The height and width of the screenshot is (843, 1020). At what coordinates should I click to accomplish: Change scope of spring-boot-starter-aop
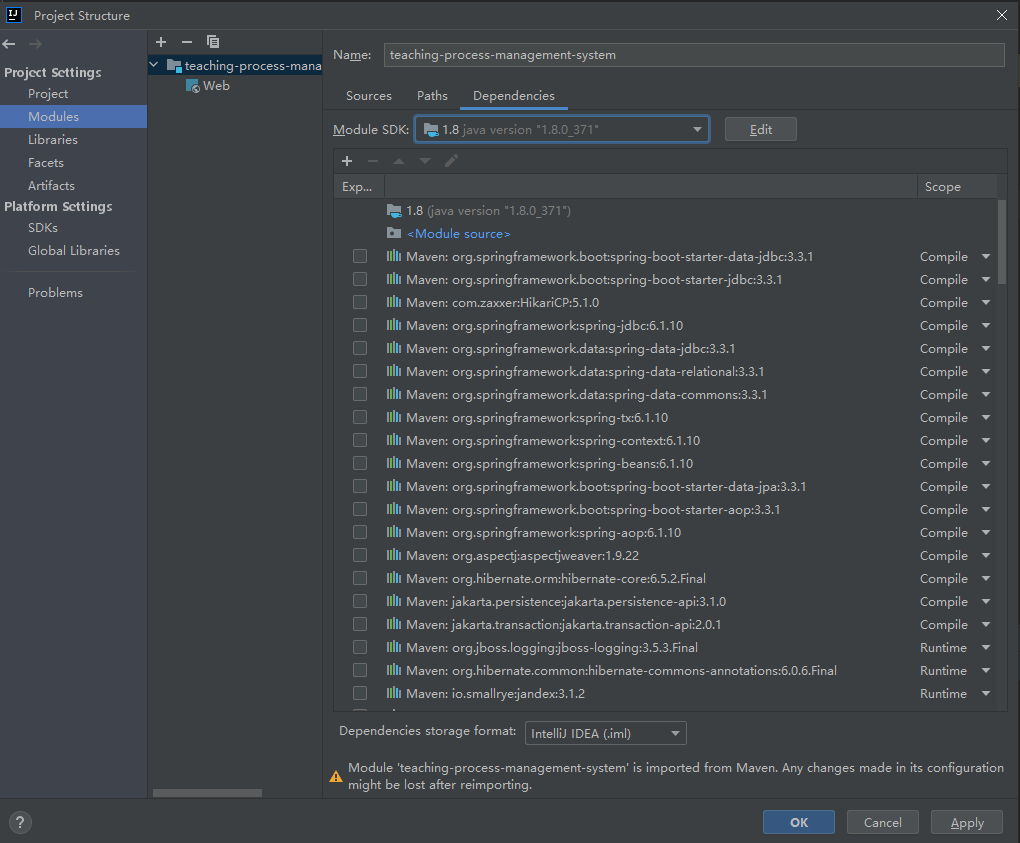point(986,509)
